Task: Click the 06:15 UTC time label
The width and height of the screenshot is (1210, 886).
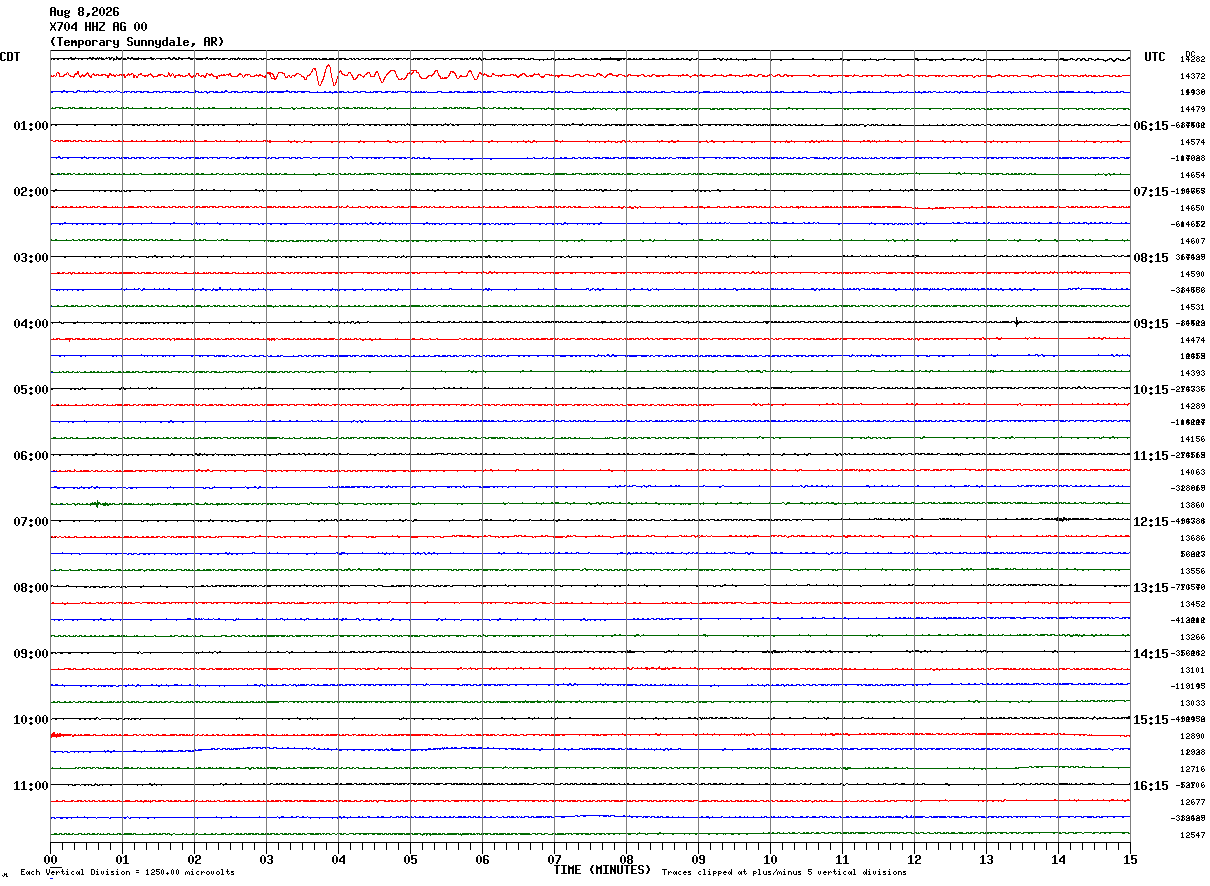Action: pos(1151,126)
